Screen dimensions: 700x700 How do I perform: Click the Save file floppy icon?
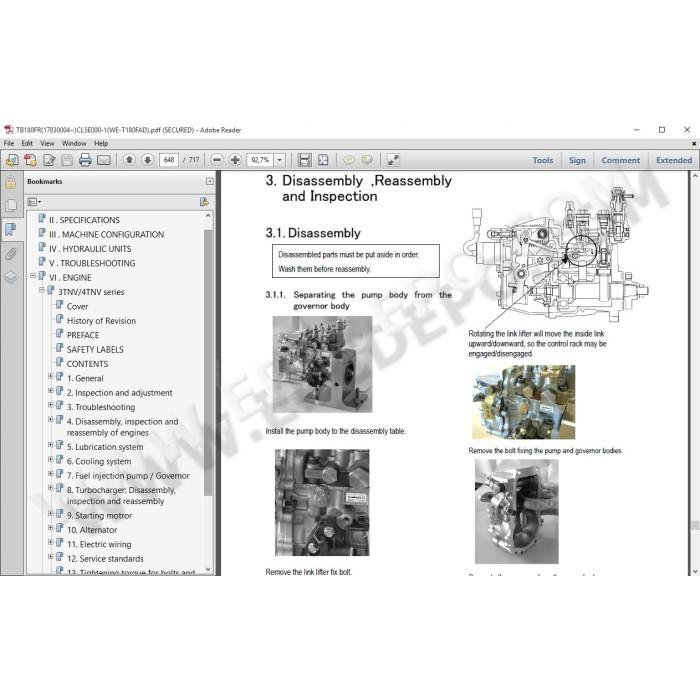point(67,159)
